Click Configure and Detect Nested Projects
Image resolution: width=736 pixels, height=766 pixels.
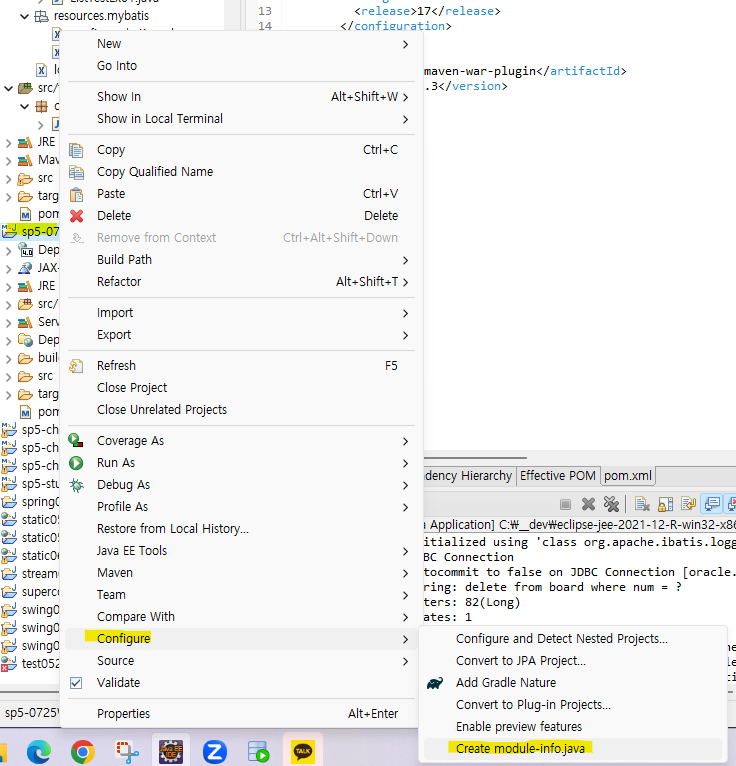[x=562, y=638]
